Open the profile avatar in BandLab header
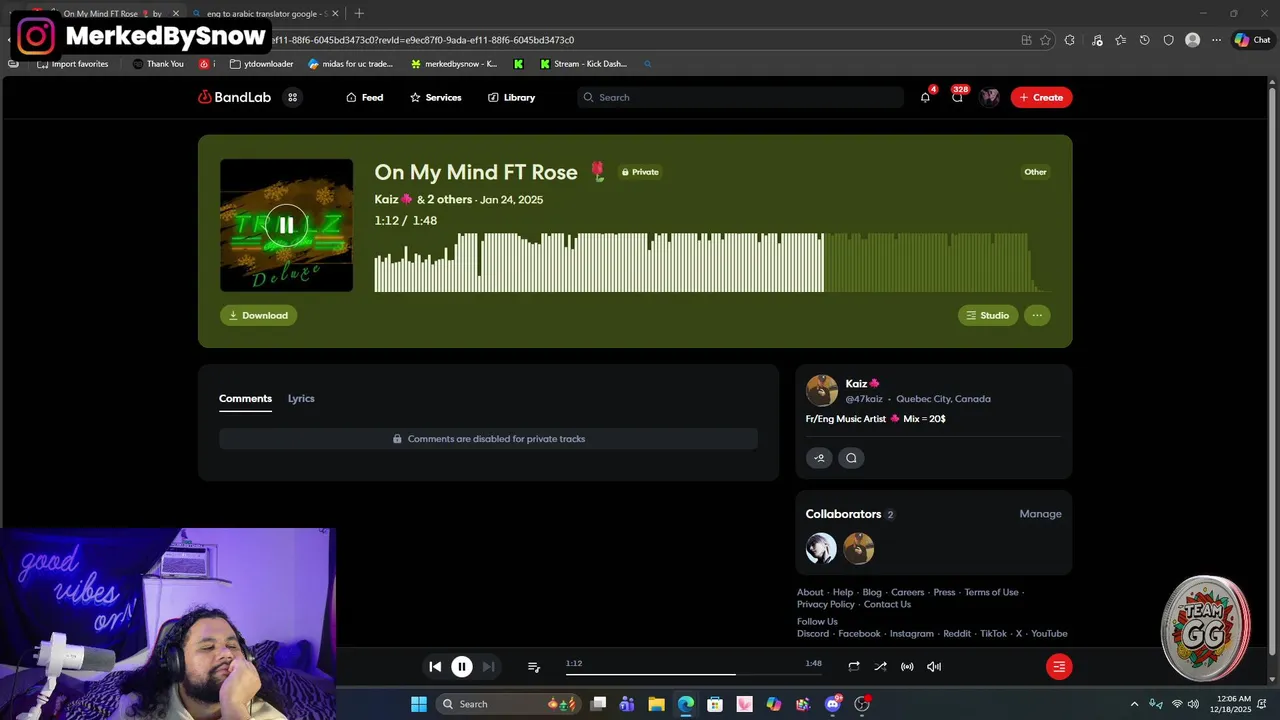The image size is (1280, 720). [990, 97]
